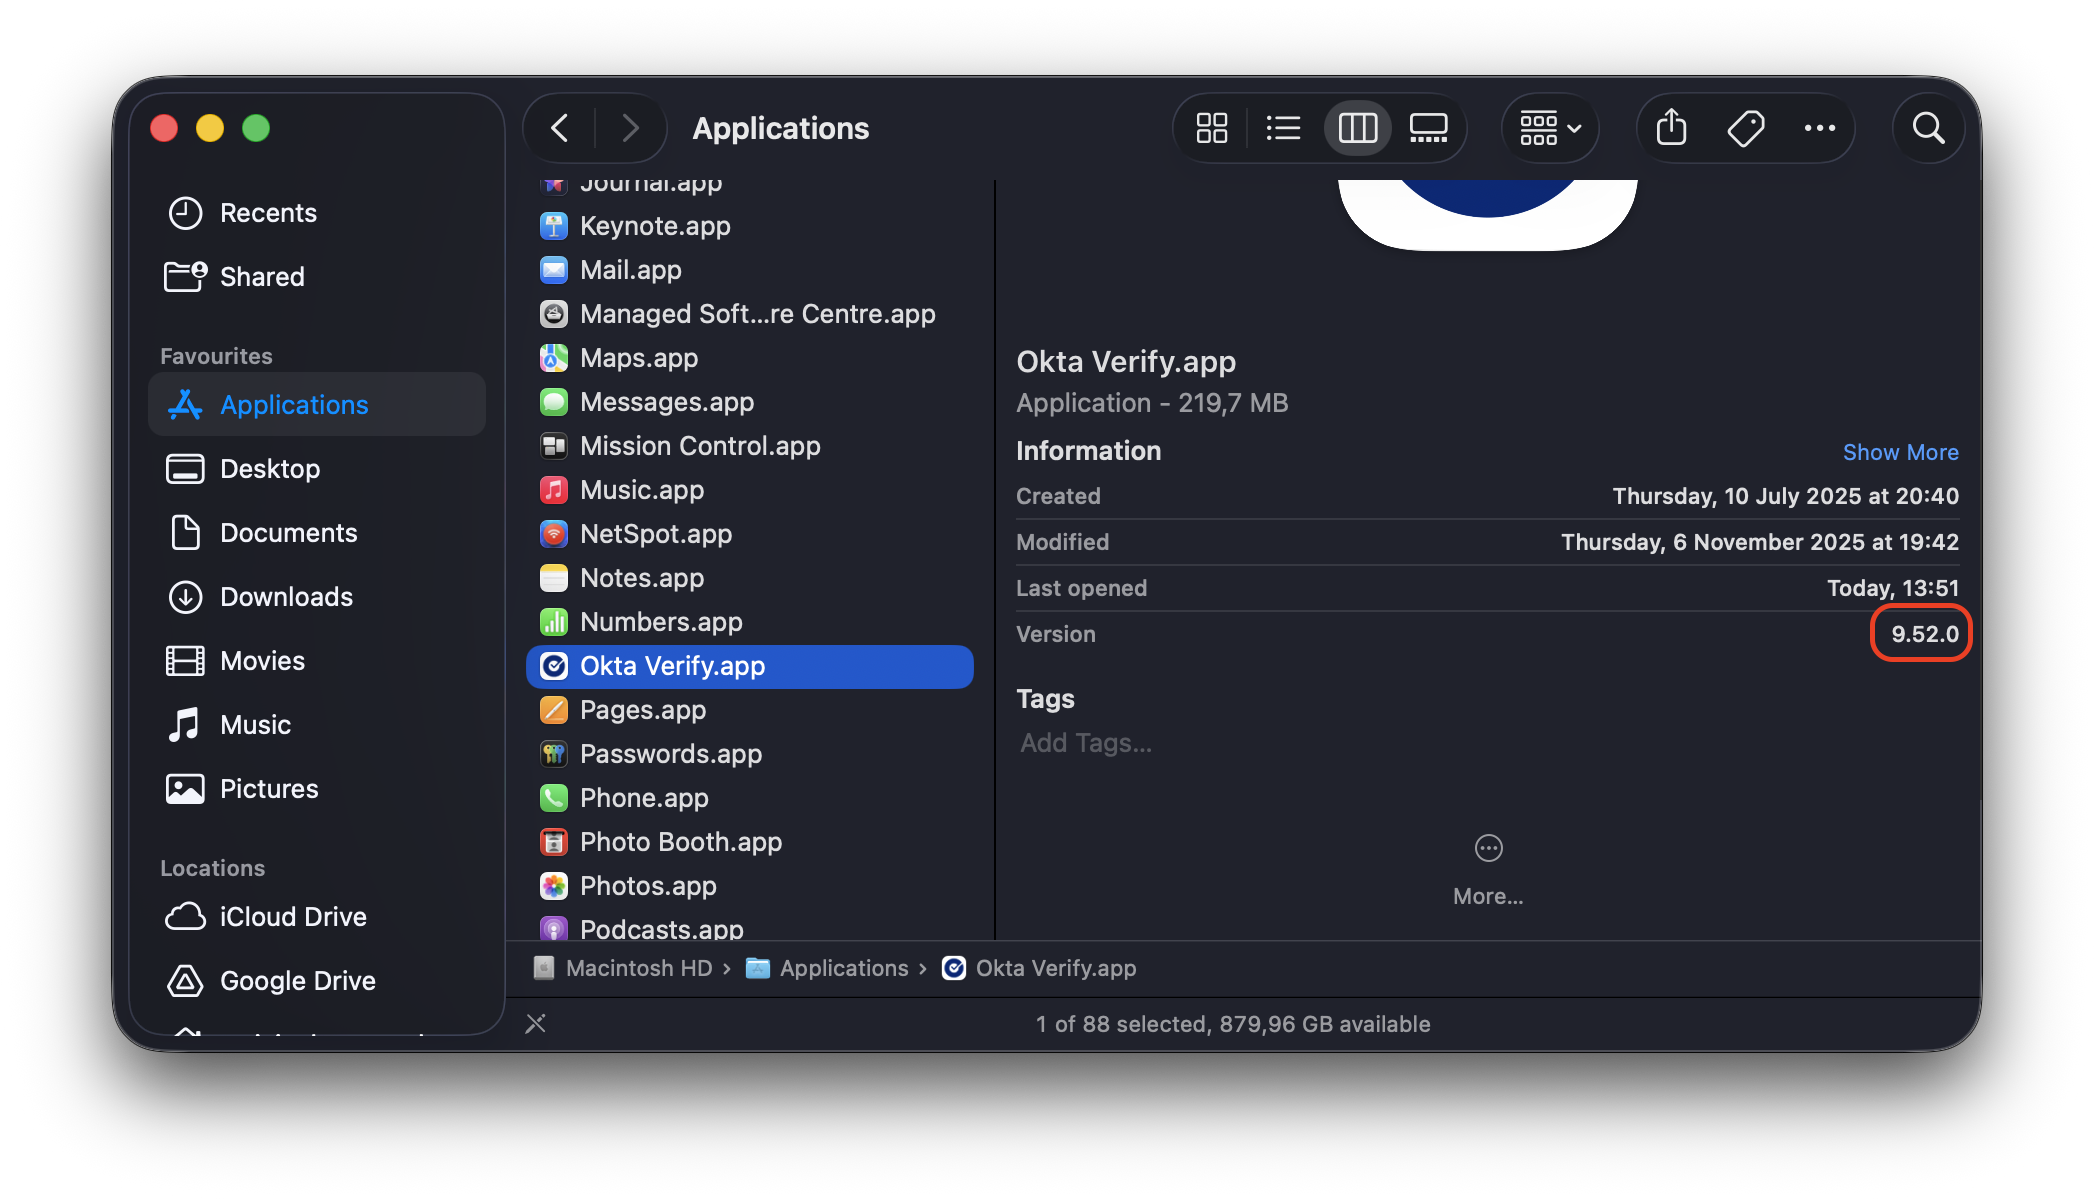Click the Tags icon in the toolbar

point(1746,128)
